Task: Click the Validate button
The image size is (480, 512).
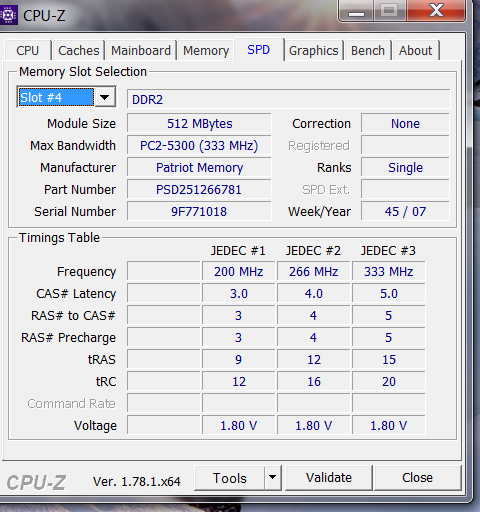Action: click(329, 478)
